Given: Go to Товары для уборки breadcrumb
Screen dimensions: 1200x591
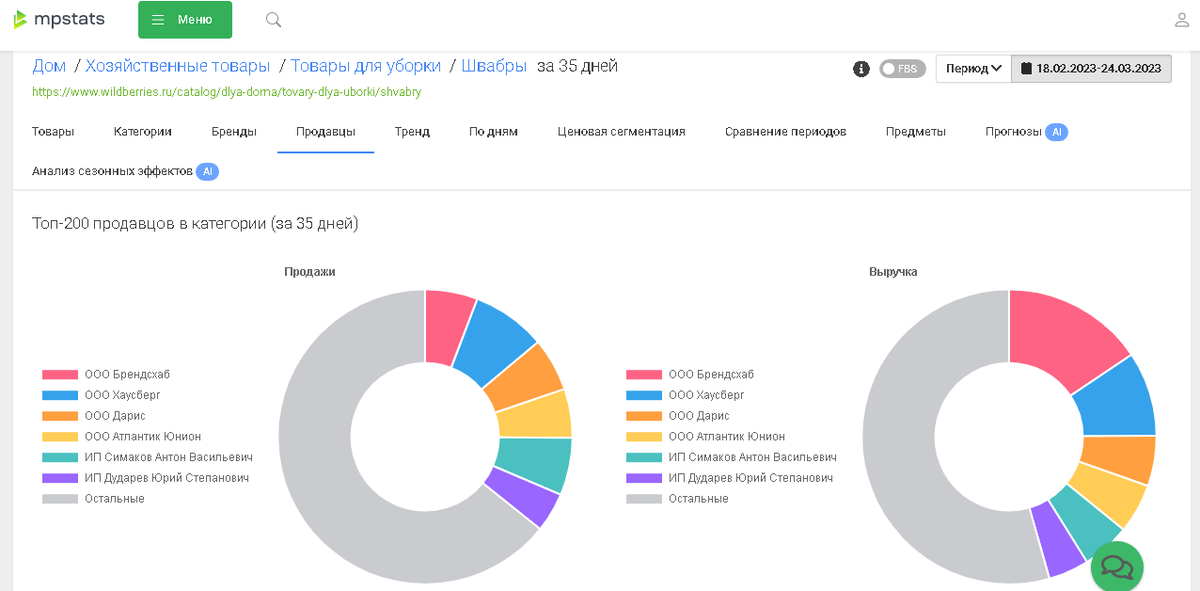Looking at the screenshot, I should 366,66.
